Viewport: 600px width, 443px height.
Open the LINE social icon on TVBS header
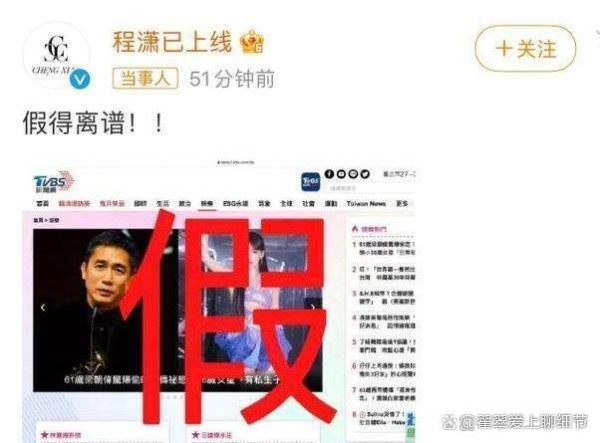[353, 174]
